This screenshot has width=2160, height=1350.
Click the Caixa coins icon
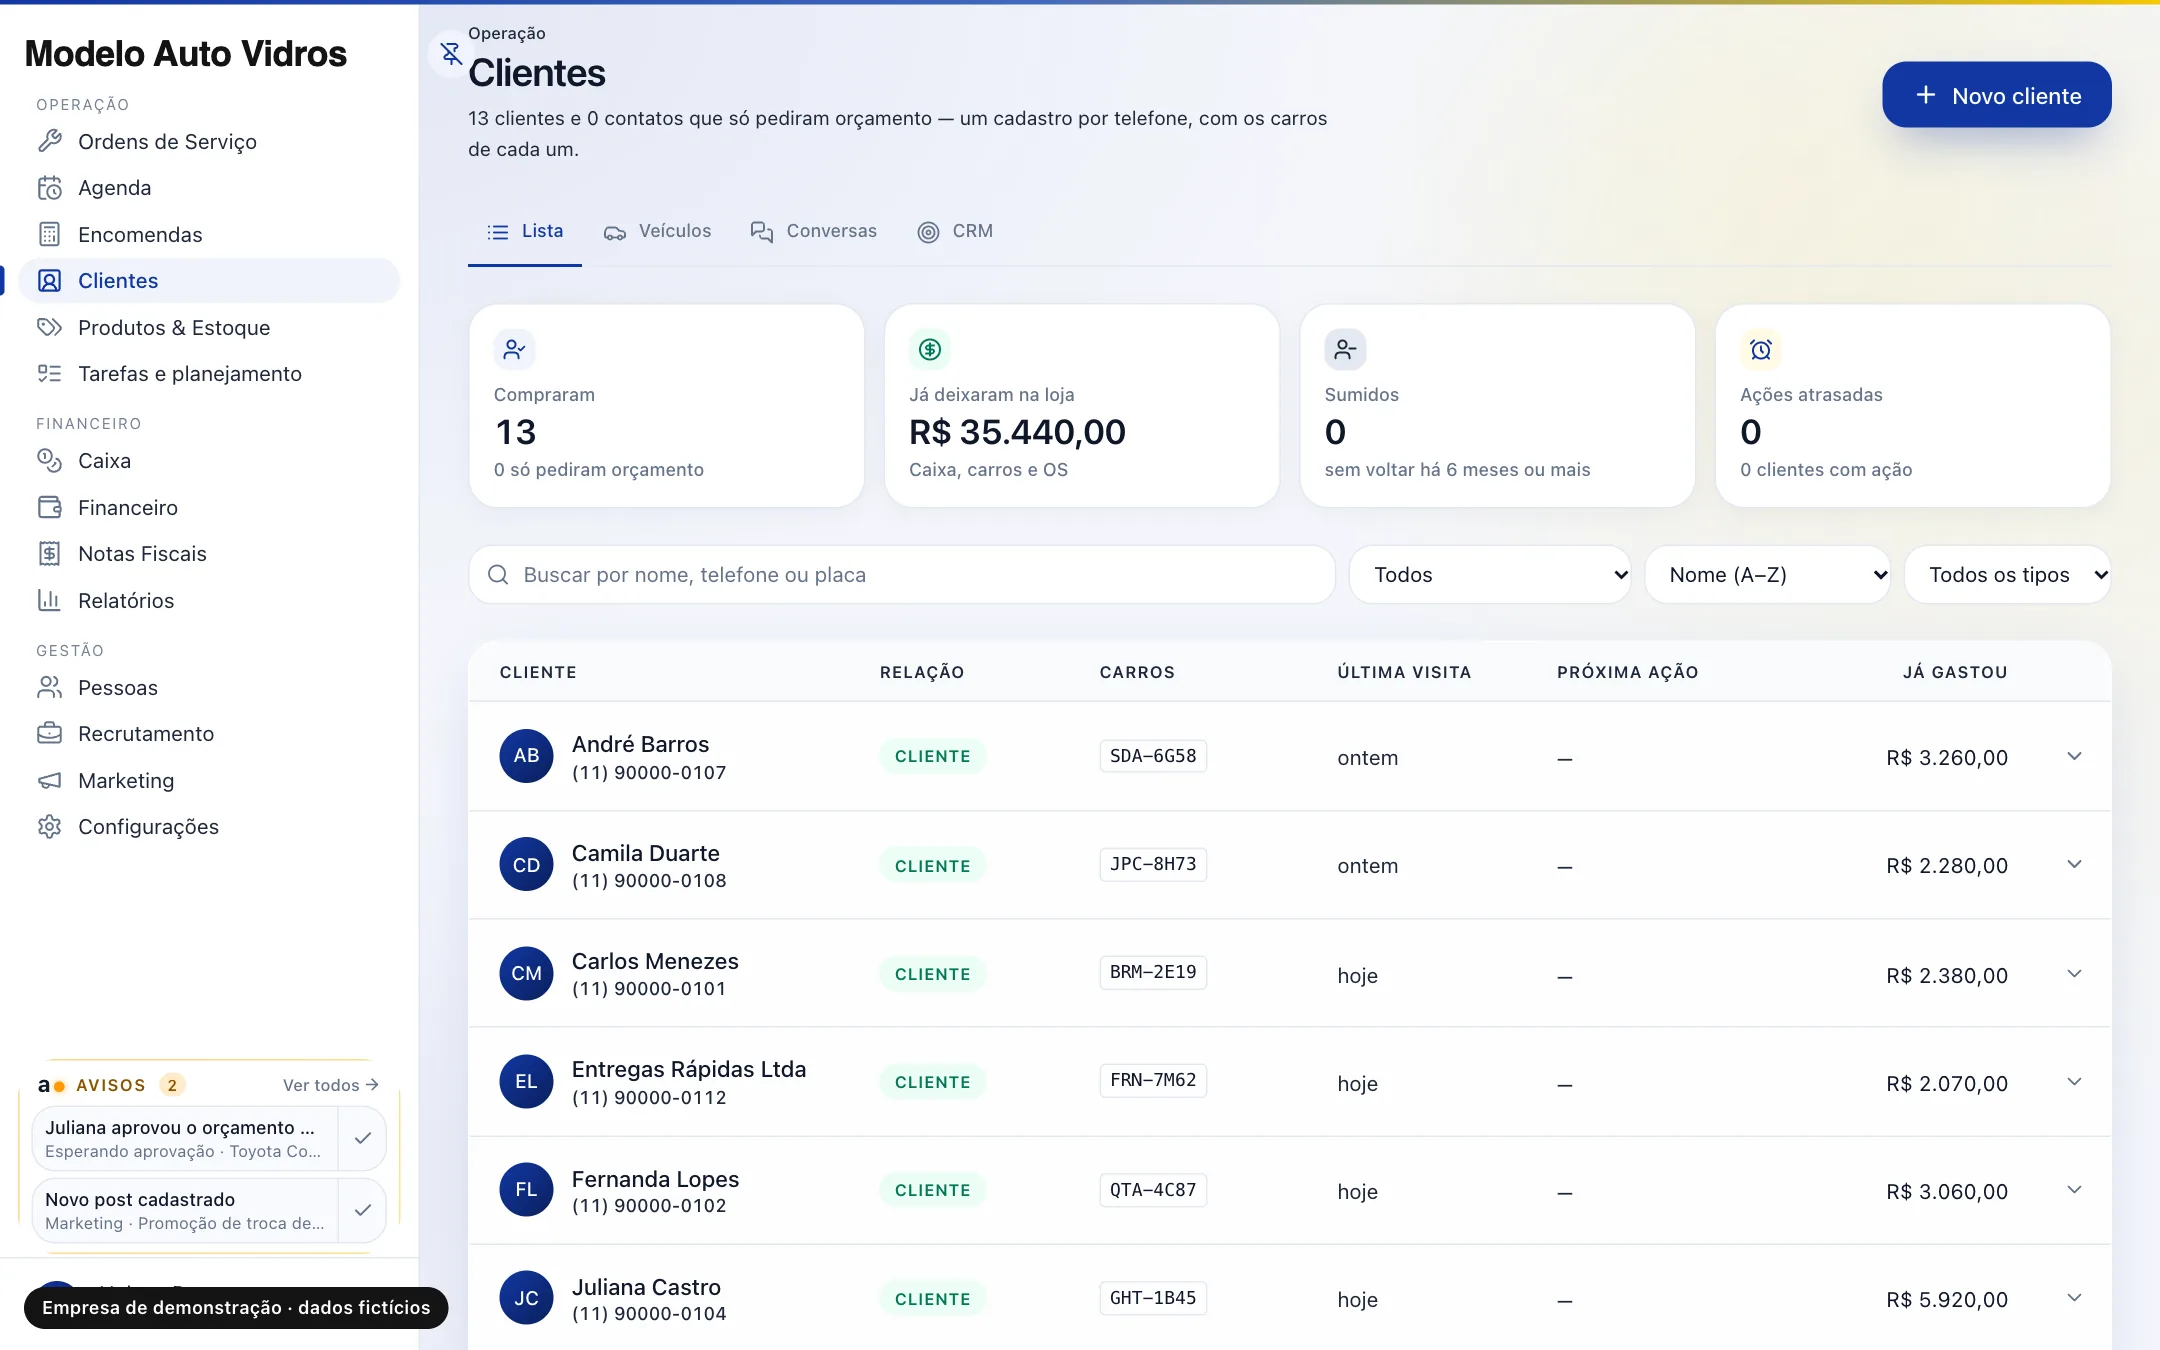[50, 460]
